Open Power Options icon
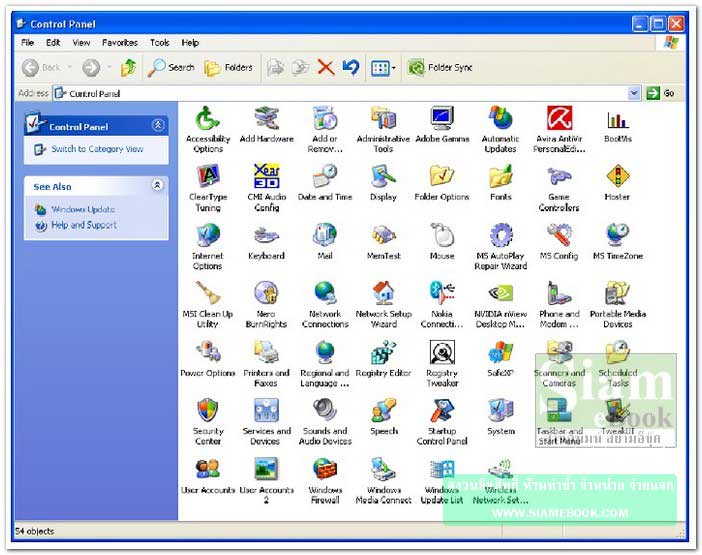The image size is (702, 555). (x=208, y=352)
